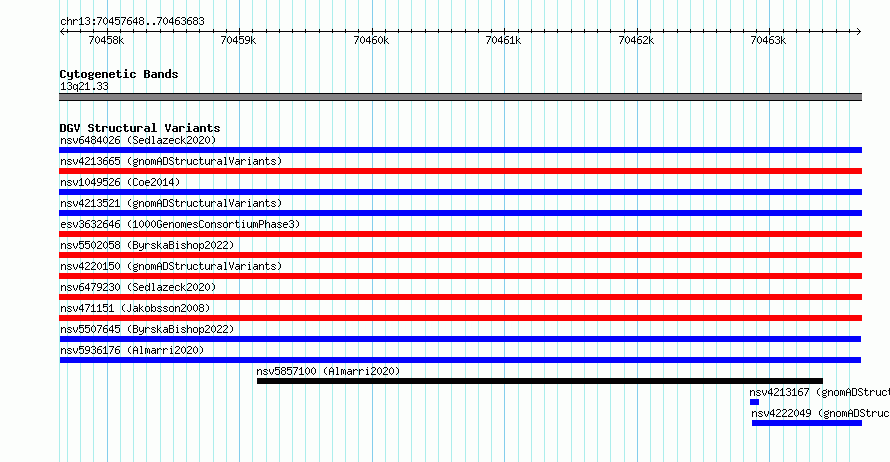Open nsv5502058 (ByrskaBishop2022) label
Viewport: 890px width, 462px height.
pos(147,245)
